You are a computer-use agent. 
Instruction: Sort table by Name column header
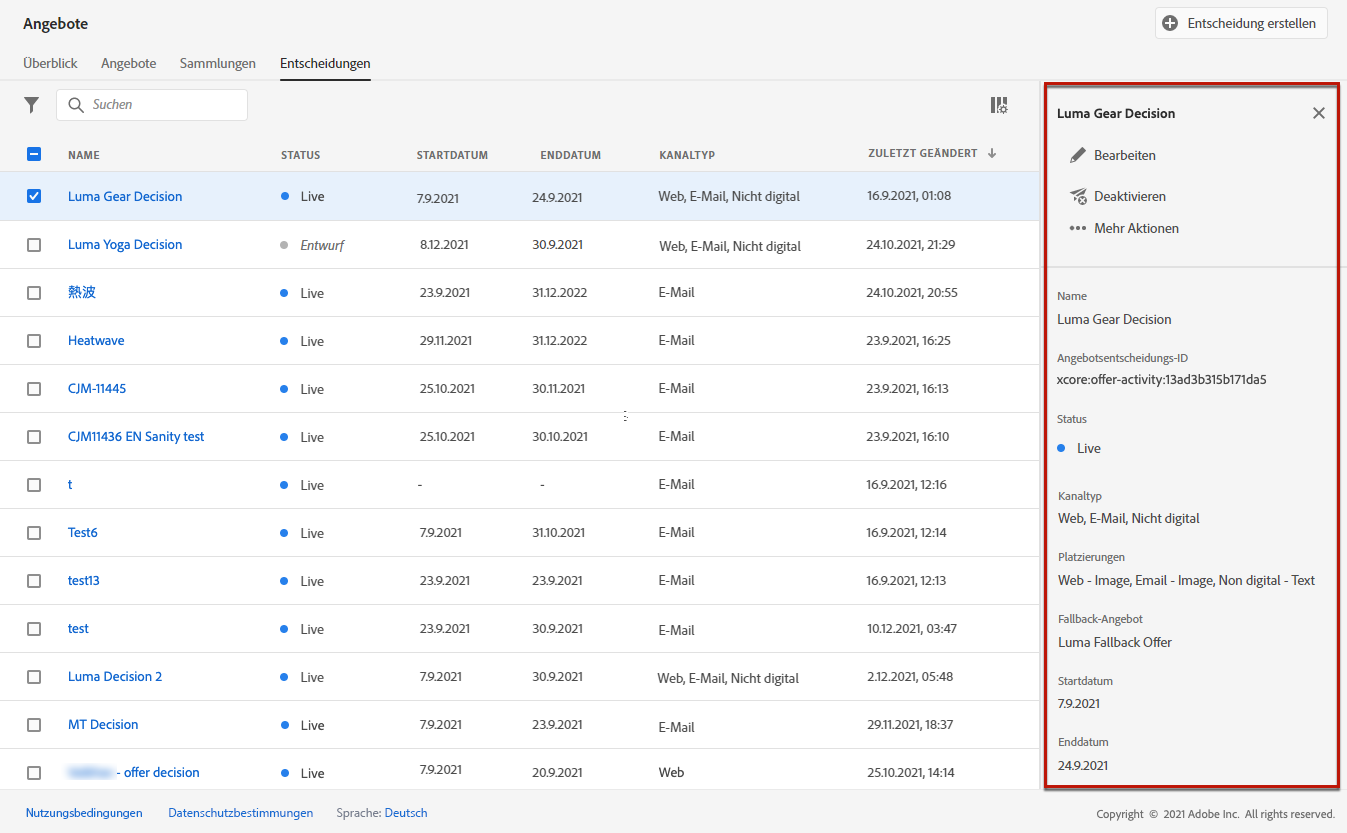[x=84, y=155]
